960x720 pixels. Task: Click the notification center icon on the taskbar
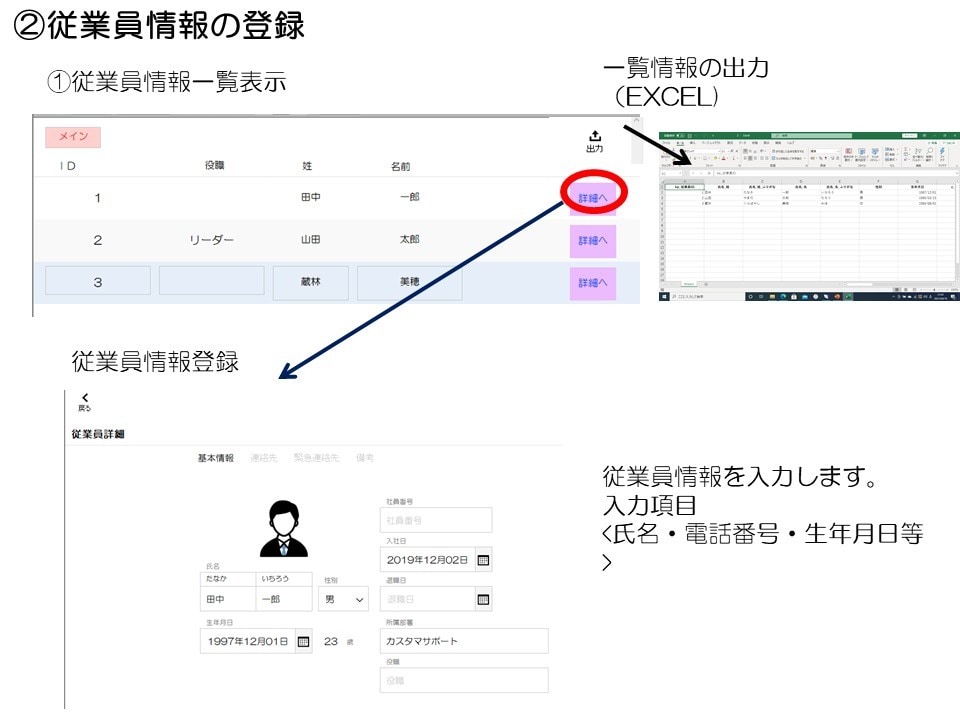[953, 296]
